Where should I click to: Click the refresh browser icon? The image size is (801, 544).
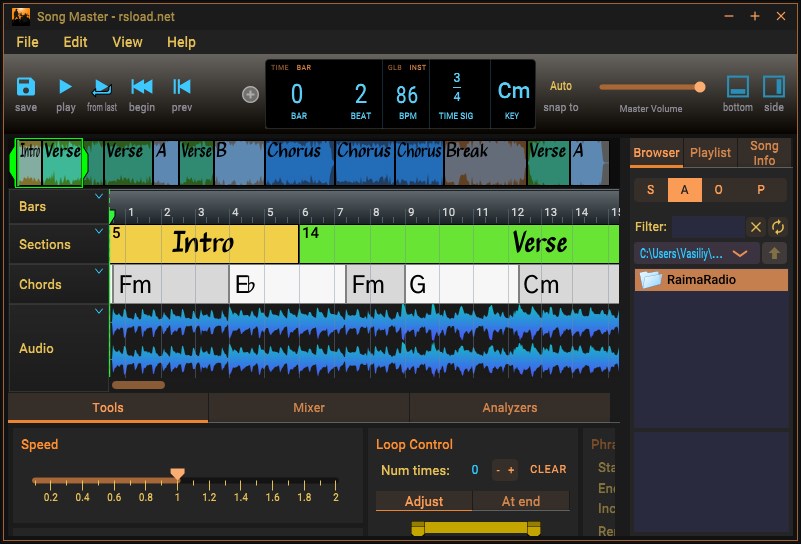[x=777, y=227]
